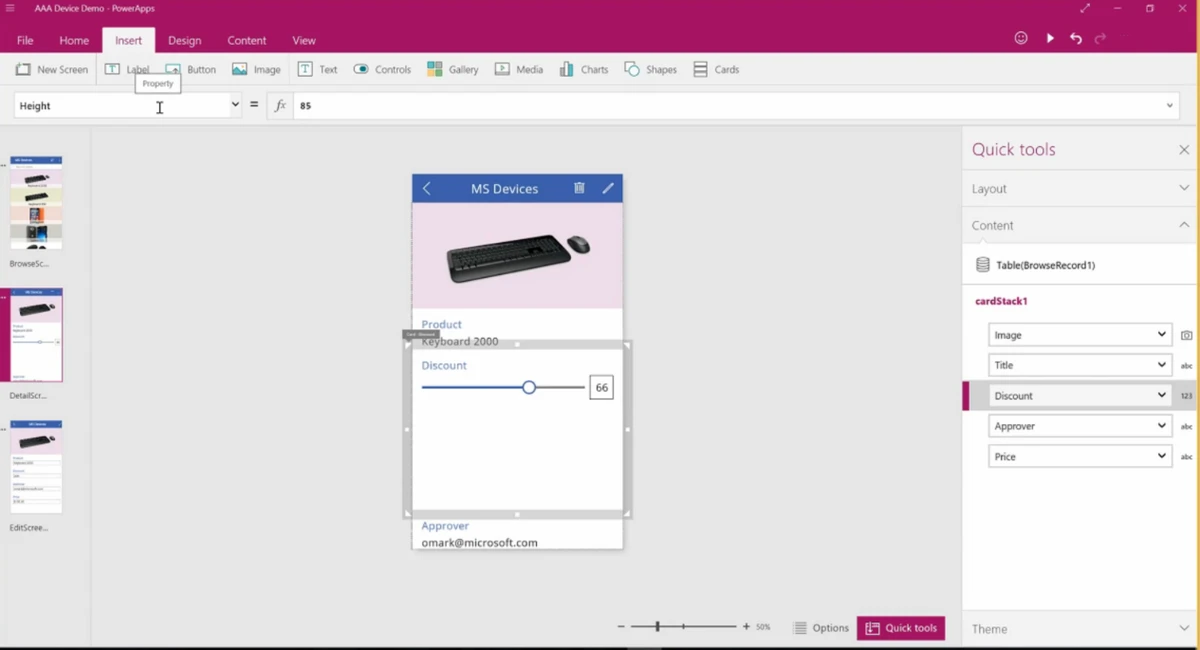Expand the Layout section in Quick tools
Screen dimensions: 1200x650
coord(1078,188)
